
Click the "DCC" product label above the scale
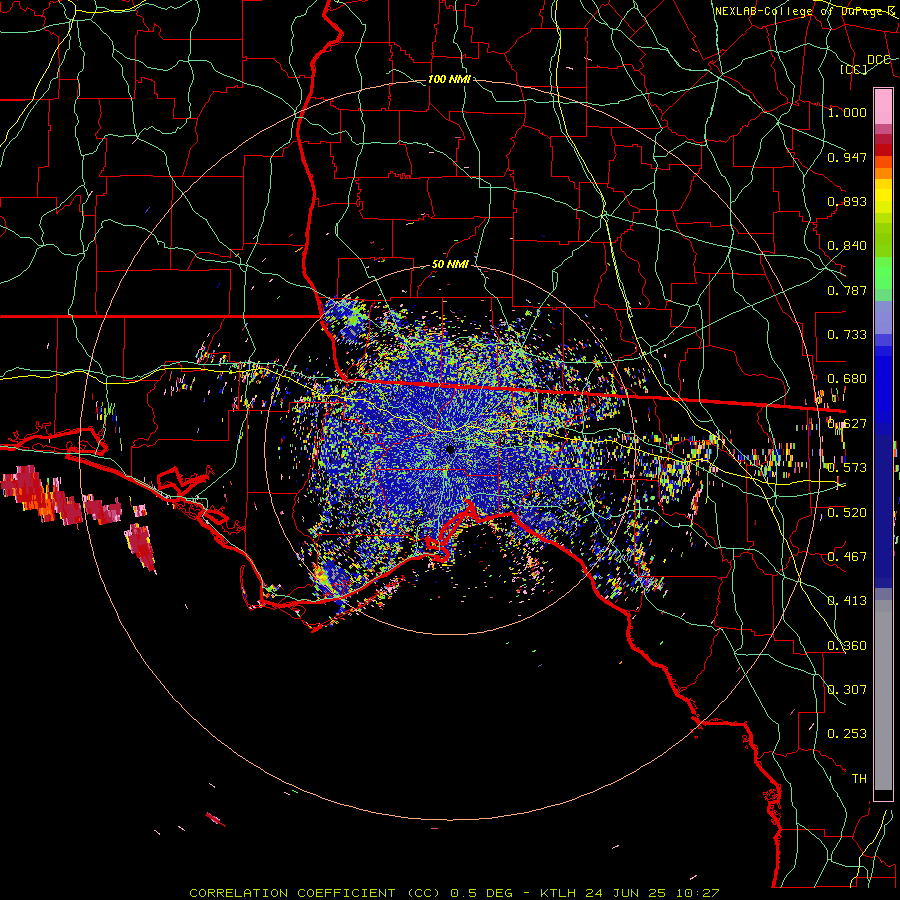[879, 60]
